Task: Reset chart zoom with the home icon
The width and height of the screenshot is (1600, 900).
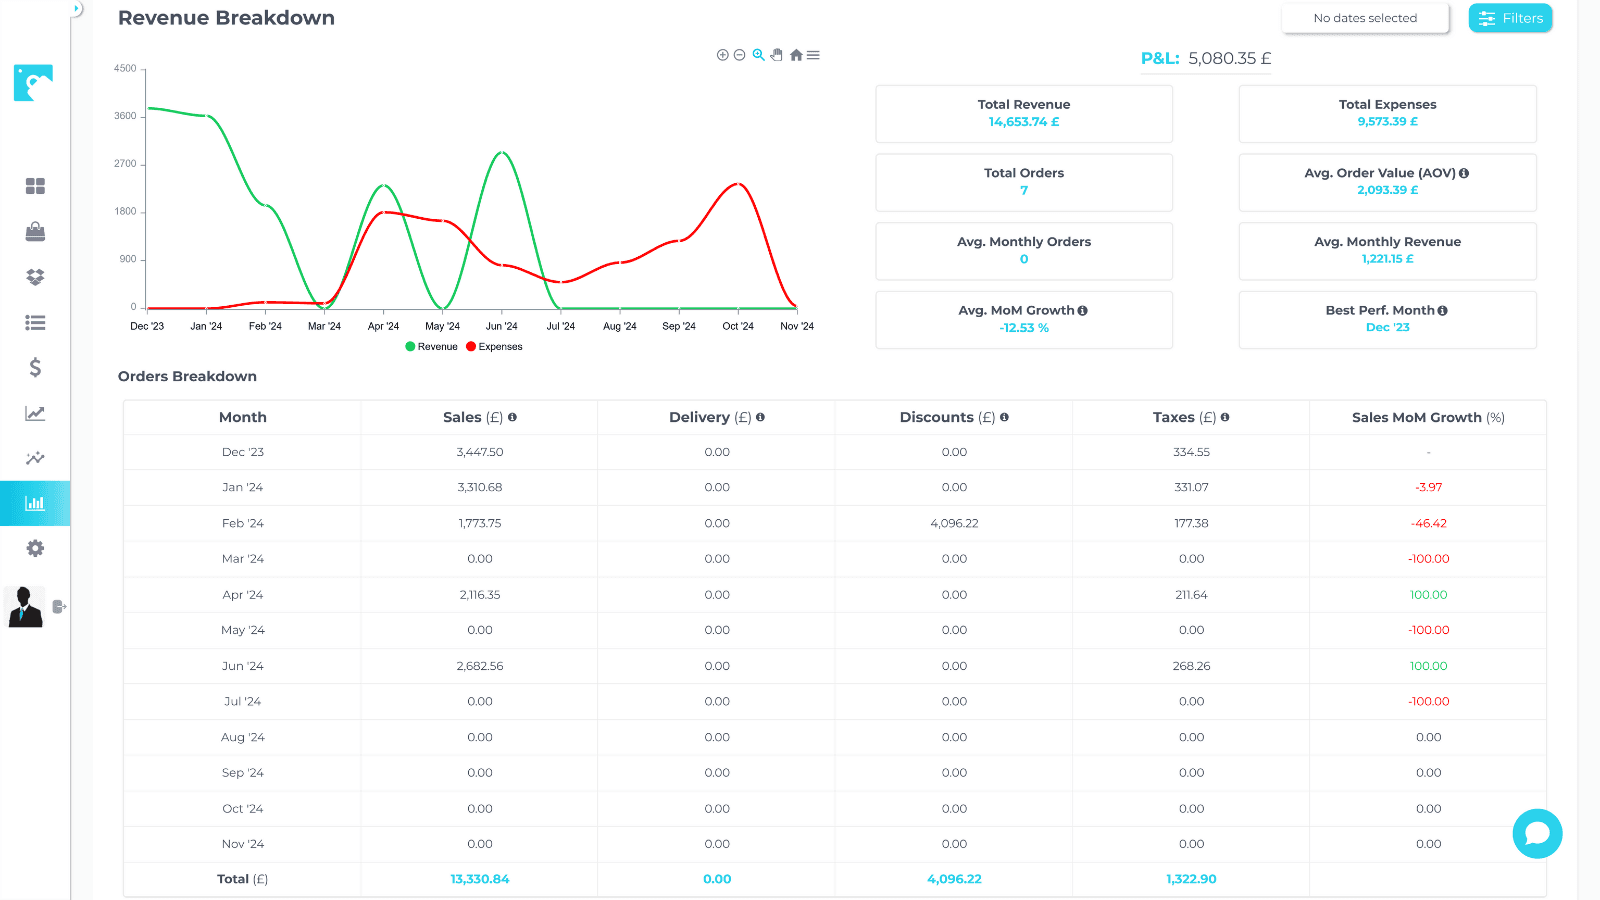Action: (x=796, y=55)
